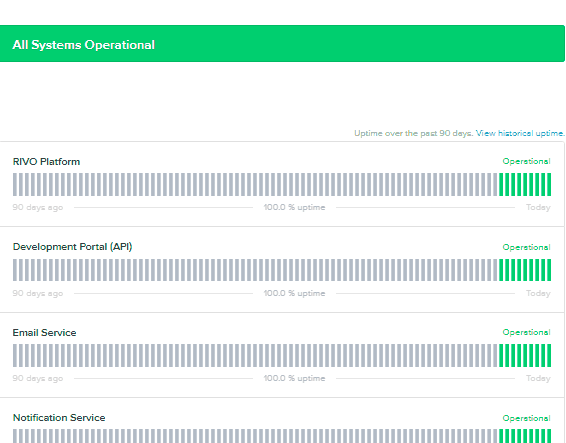This screenshot has width=566, height=443.
Task: Click the 'Today' label under RIVO Platform
Action: [538, 207]
